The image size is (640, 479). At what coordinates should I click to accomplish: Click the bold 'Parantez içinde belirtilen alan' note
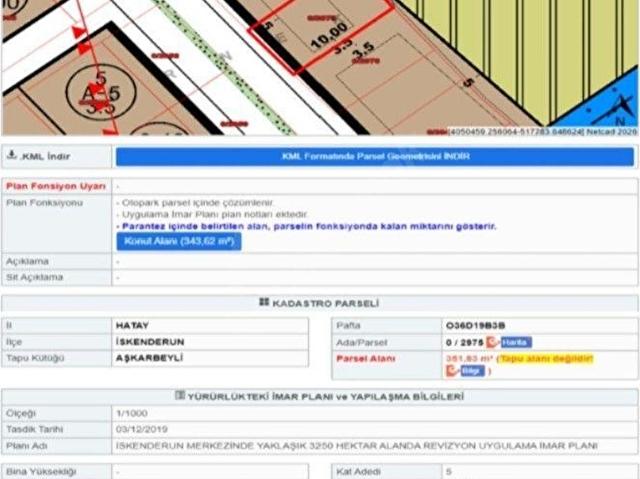[x=309, y=226]
